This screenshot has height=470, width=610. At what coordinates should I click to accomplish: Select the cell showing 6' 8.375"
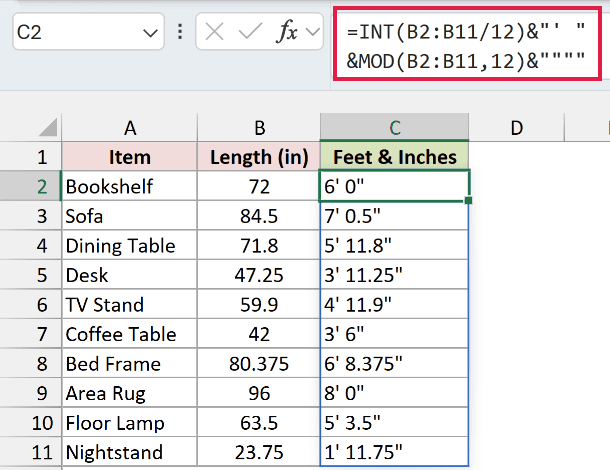[394, 364]
